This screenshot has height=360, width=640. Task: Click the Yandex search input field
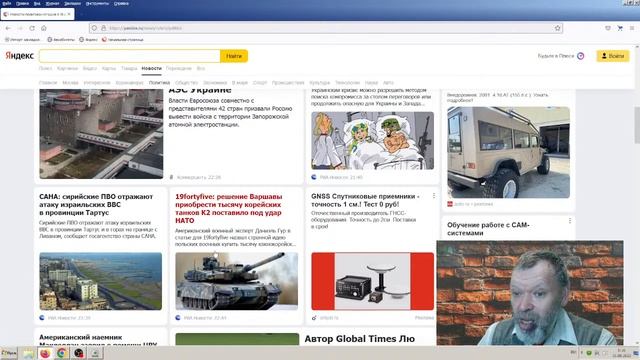[130, 56]
